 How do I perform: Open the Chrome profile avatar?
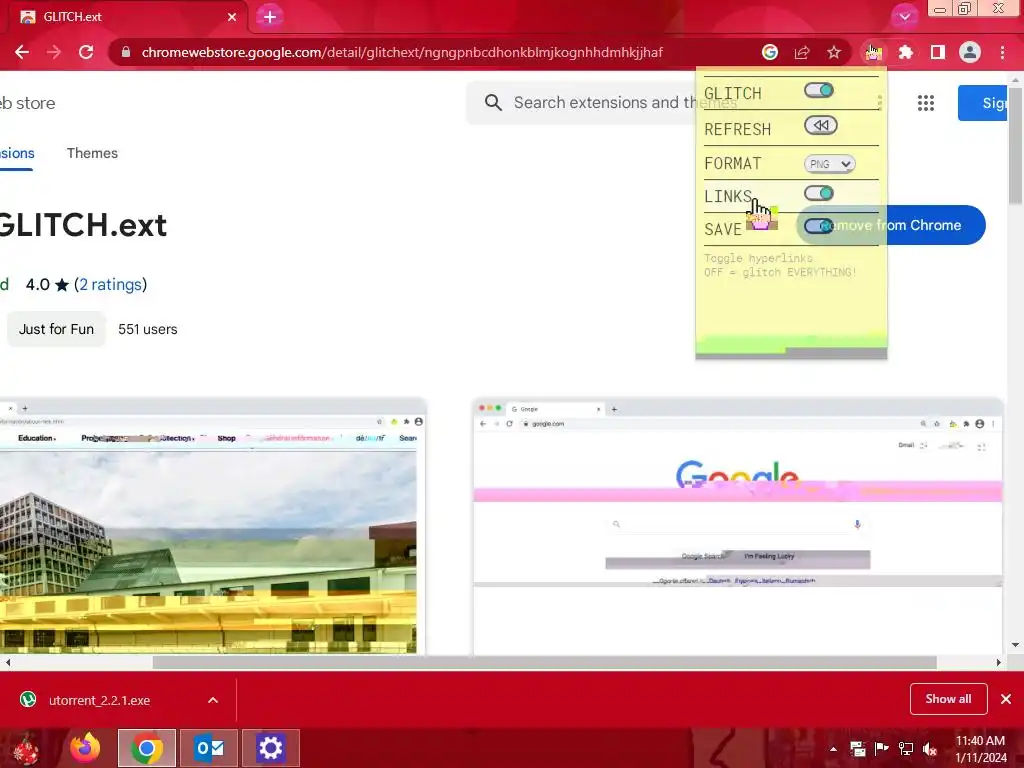(x=970, y=52)
